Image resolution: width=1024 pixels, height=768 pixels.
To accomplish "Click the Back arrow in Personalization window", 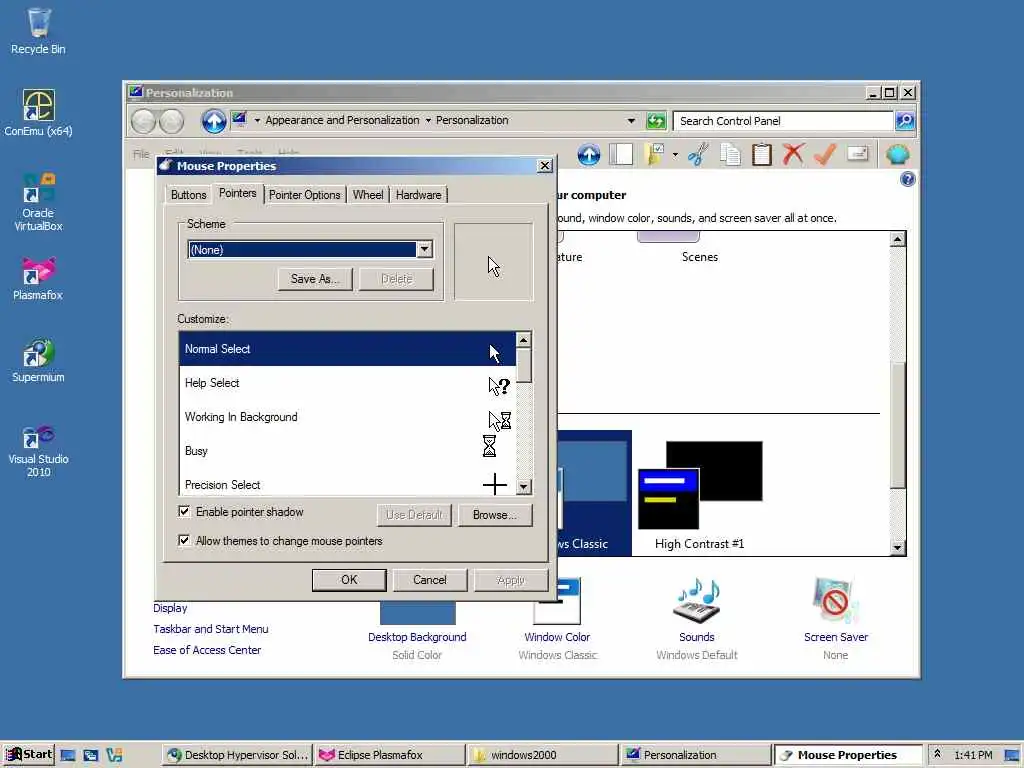I will click(x=143, y=121).
